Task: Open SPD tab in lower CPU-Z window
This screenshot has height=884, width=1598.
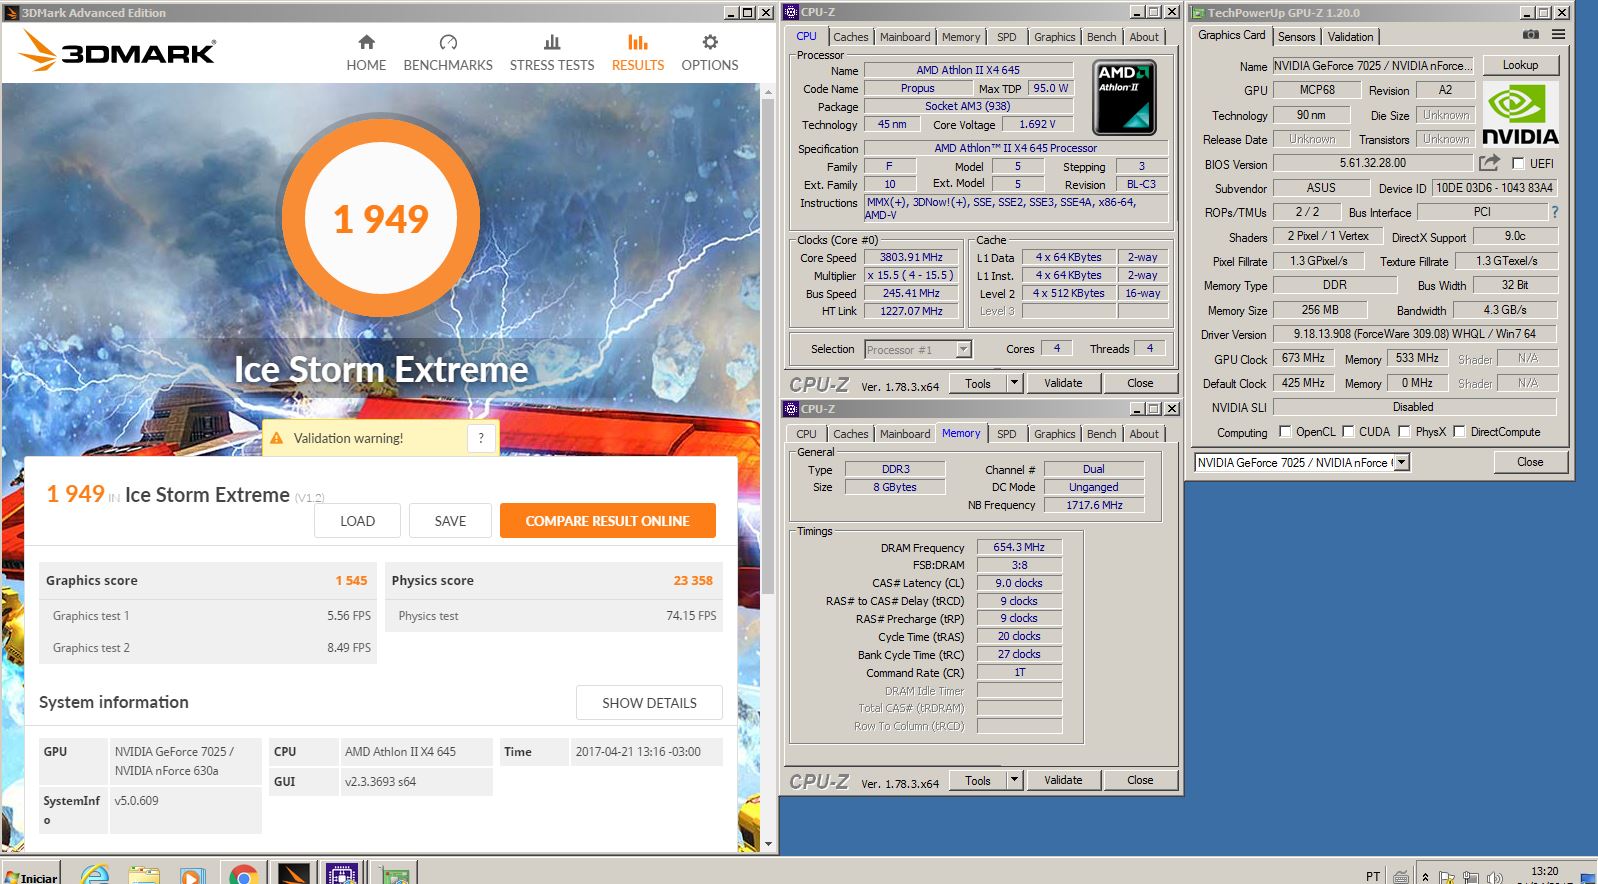Action: [1007, 434]
